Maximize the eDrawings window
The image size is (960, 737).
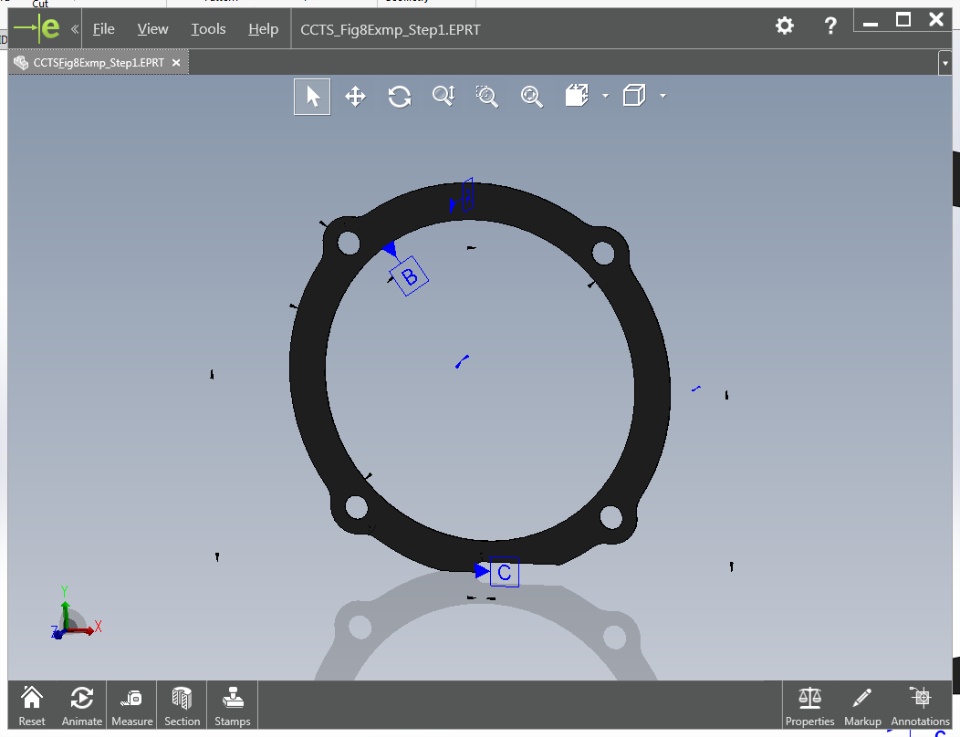coord(903,20)
